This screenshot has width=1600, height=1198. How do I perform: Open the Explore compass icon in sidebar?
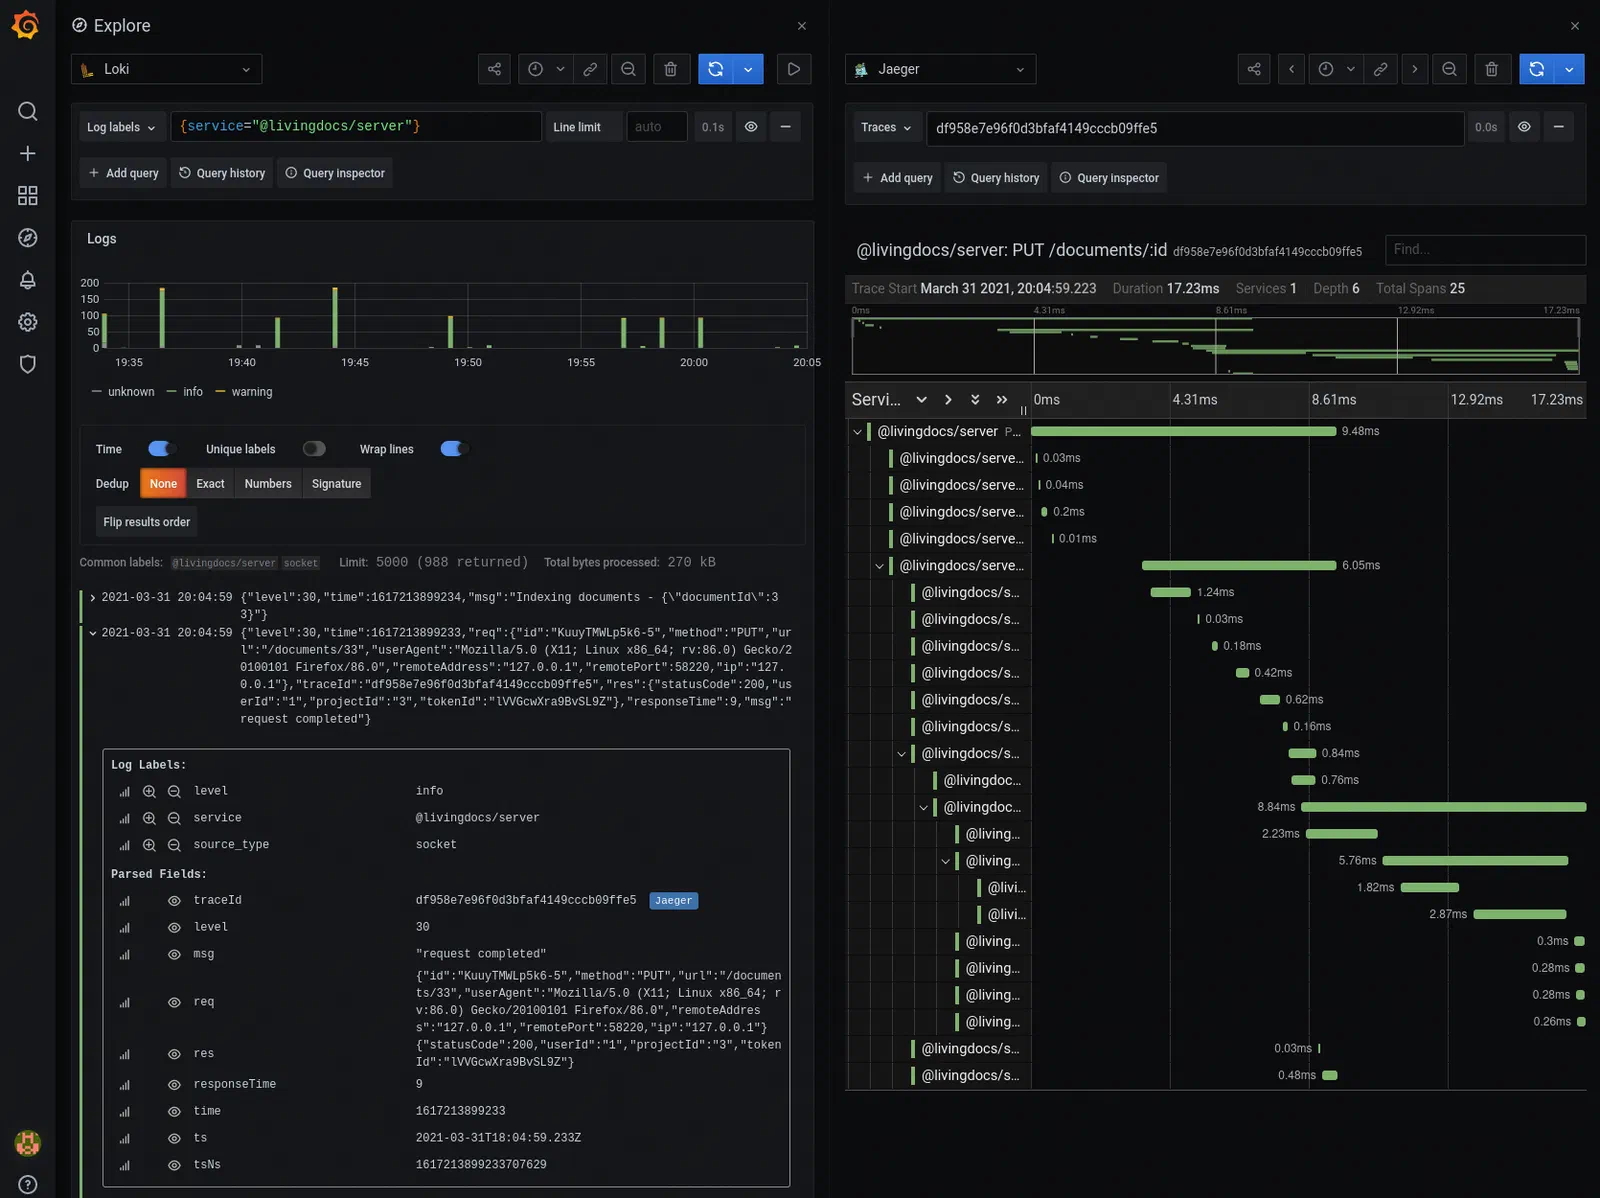pos(28,238)
